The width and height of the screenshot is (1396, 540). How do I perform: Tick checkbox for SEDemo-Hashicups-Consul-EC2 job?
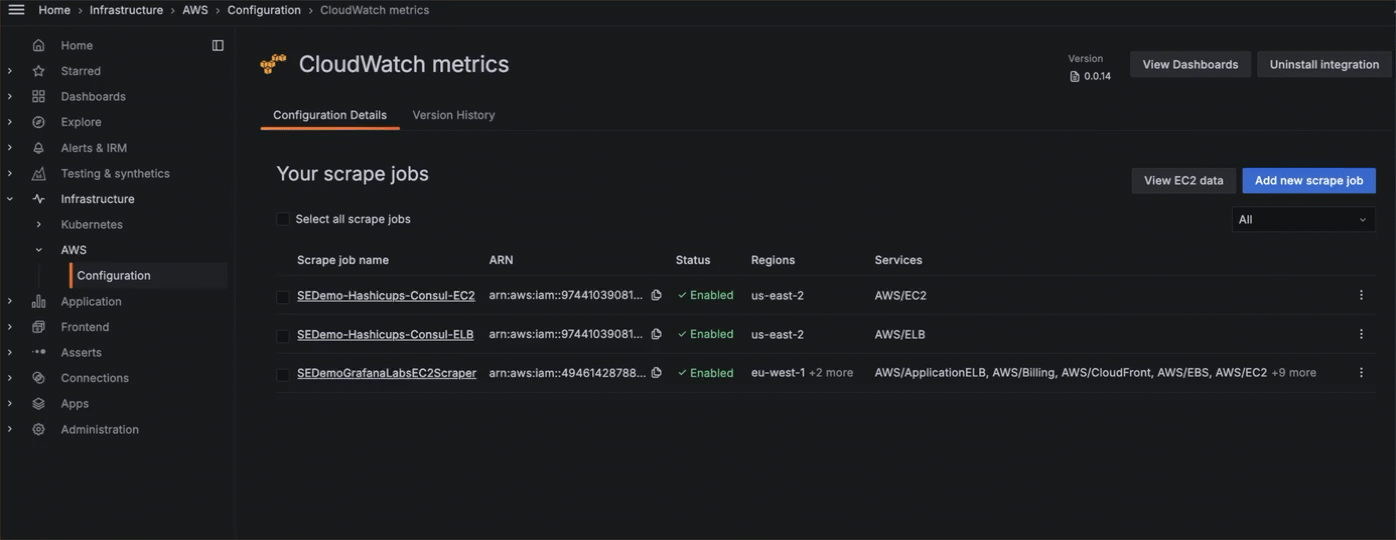pyautogui.click(x=283, y=297)
